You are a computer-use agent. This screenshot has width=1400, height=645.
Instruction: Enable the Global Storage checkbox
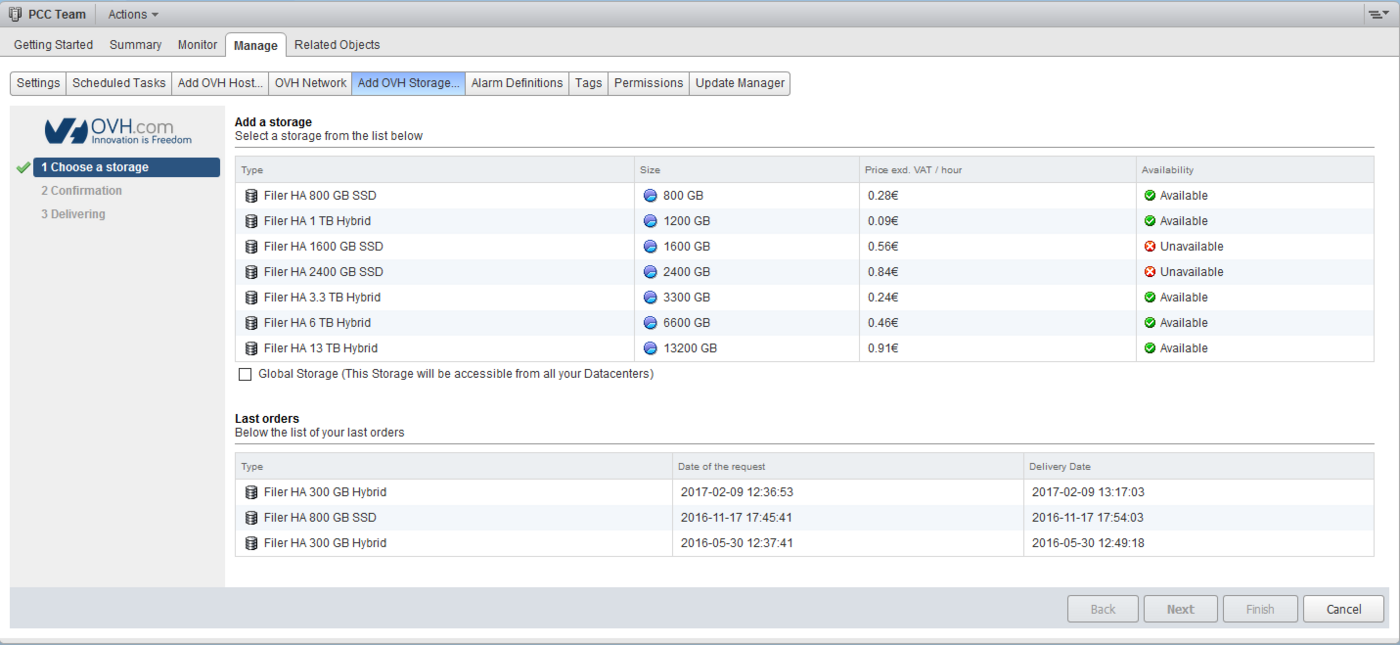[x=245, y=374]
